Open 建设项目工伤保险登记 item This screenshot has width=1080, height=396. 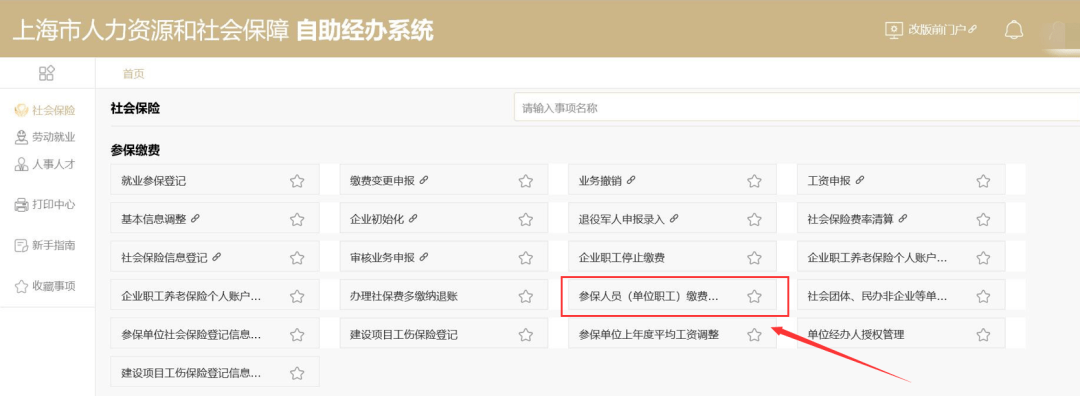click(444, 335)
